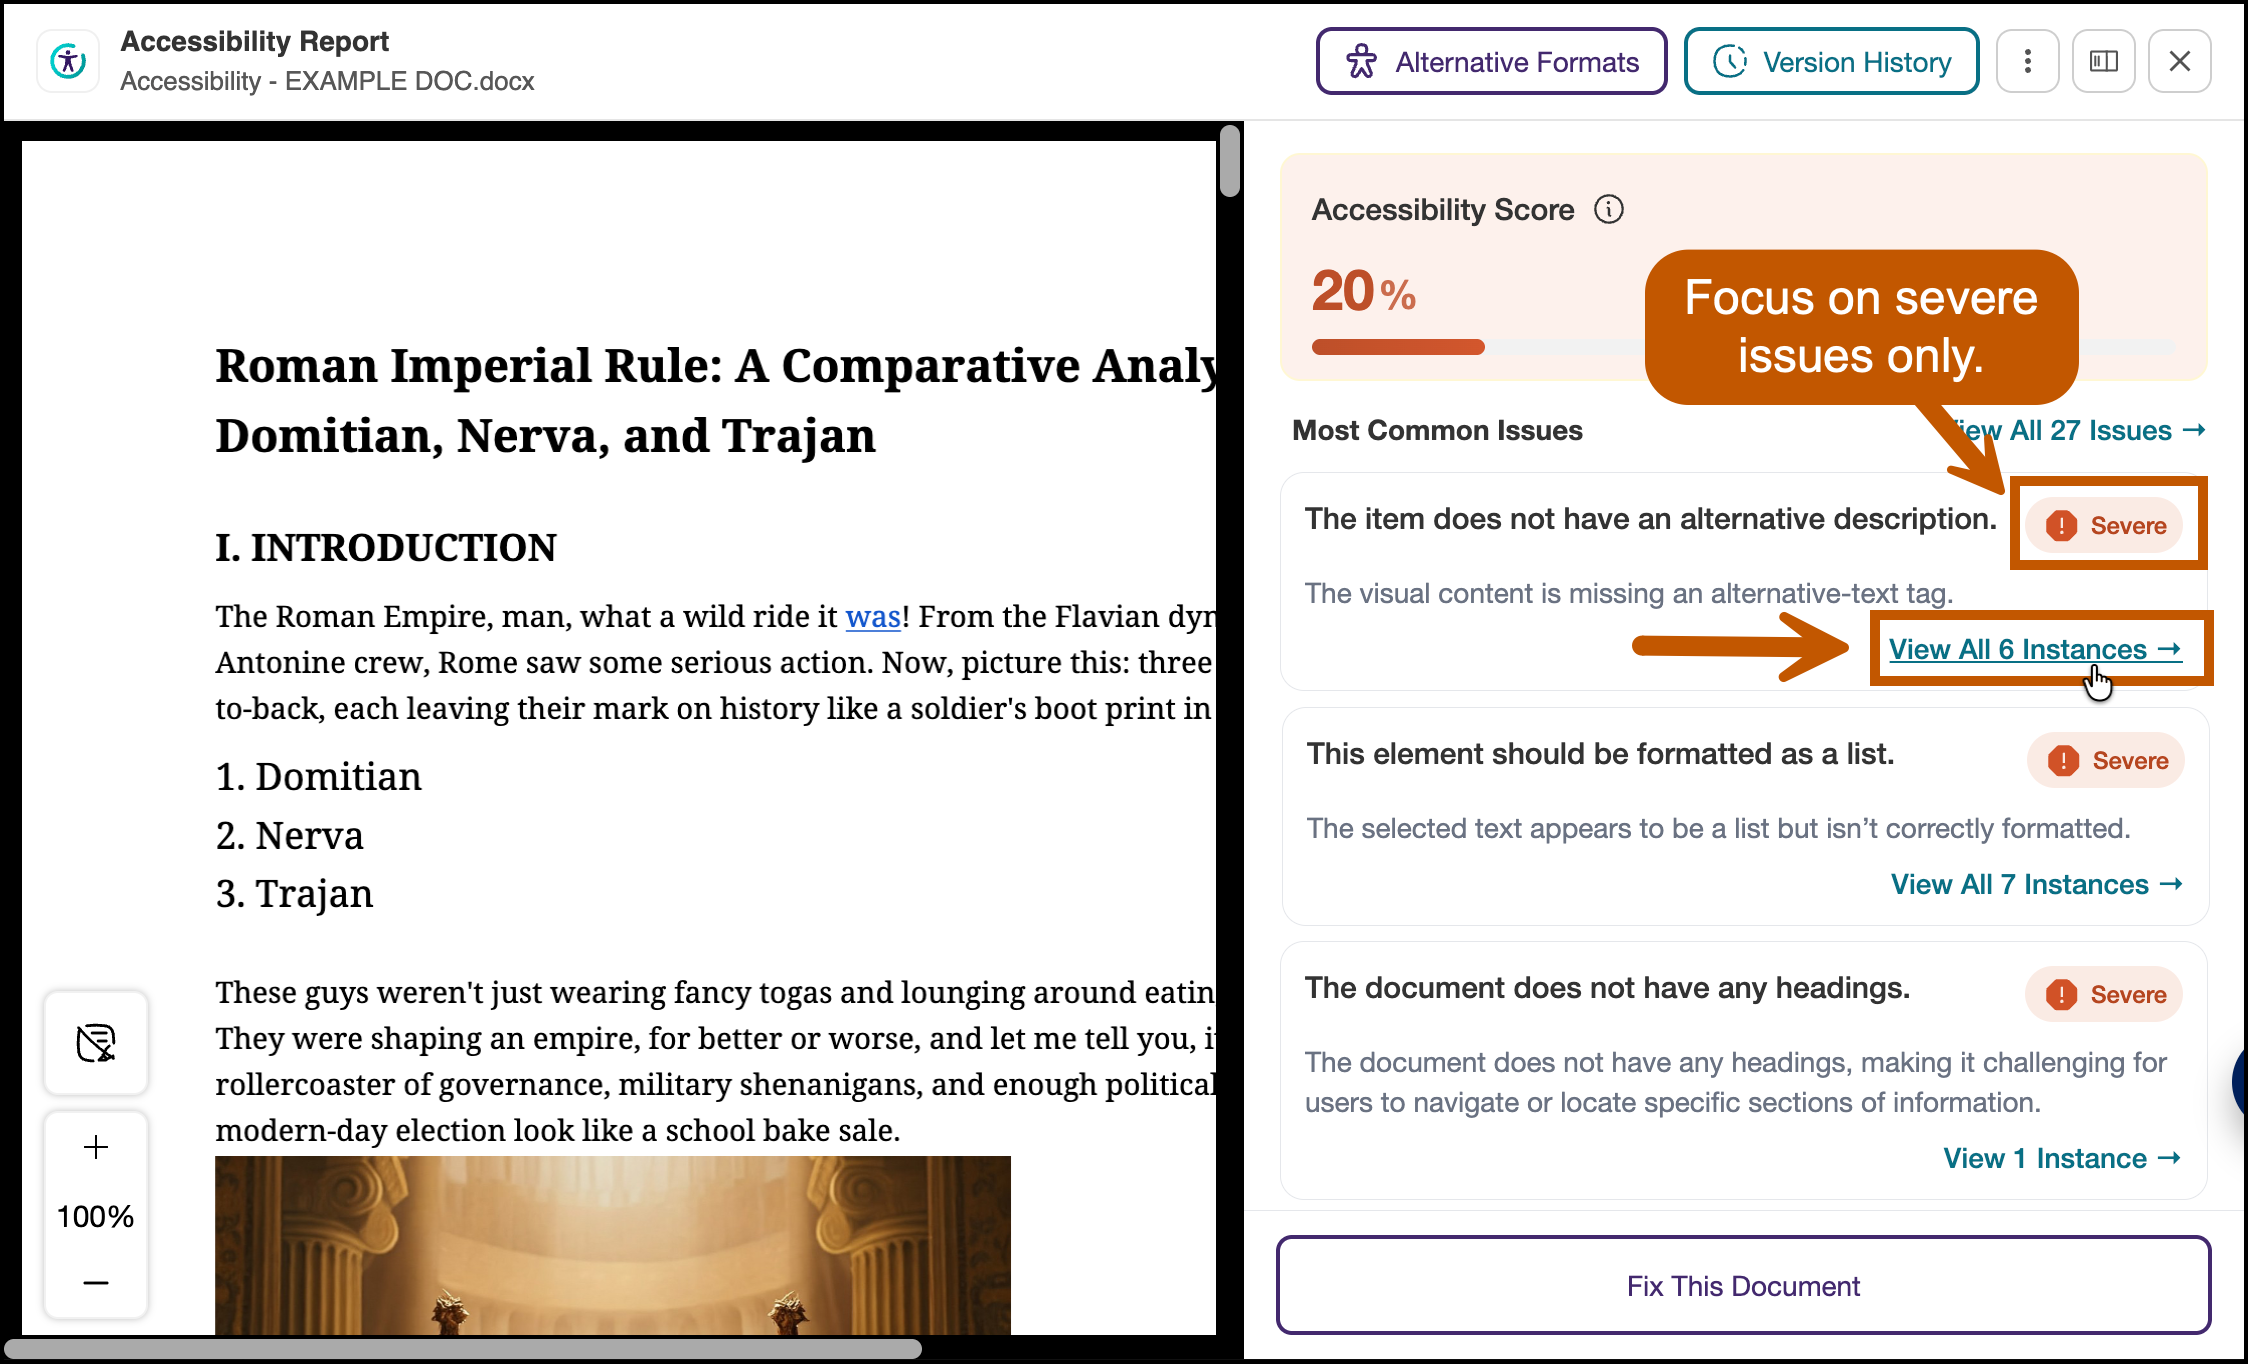Open View All 7 Instances link
This screenshot has width=2248, height=1364.
[x=2037, y=884]
